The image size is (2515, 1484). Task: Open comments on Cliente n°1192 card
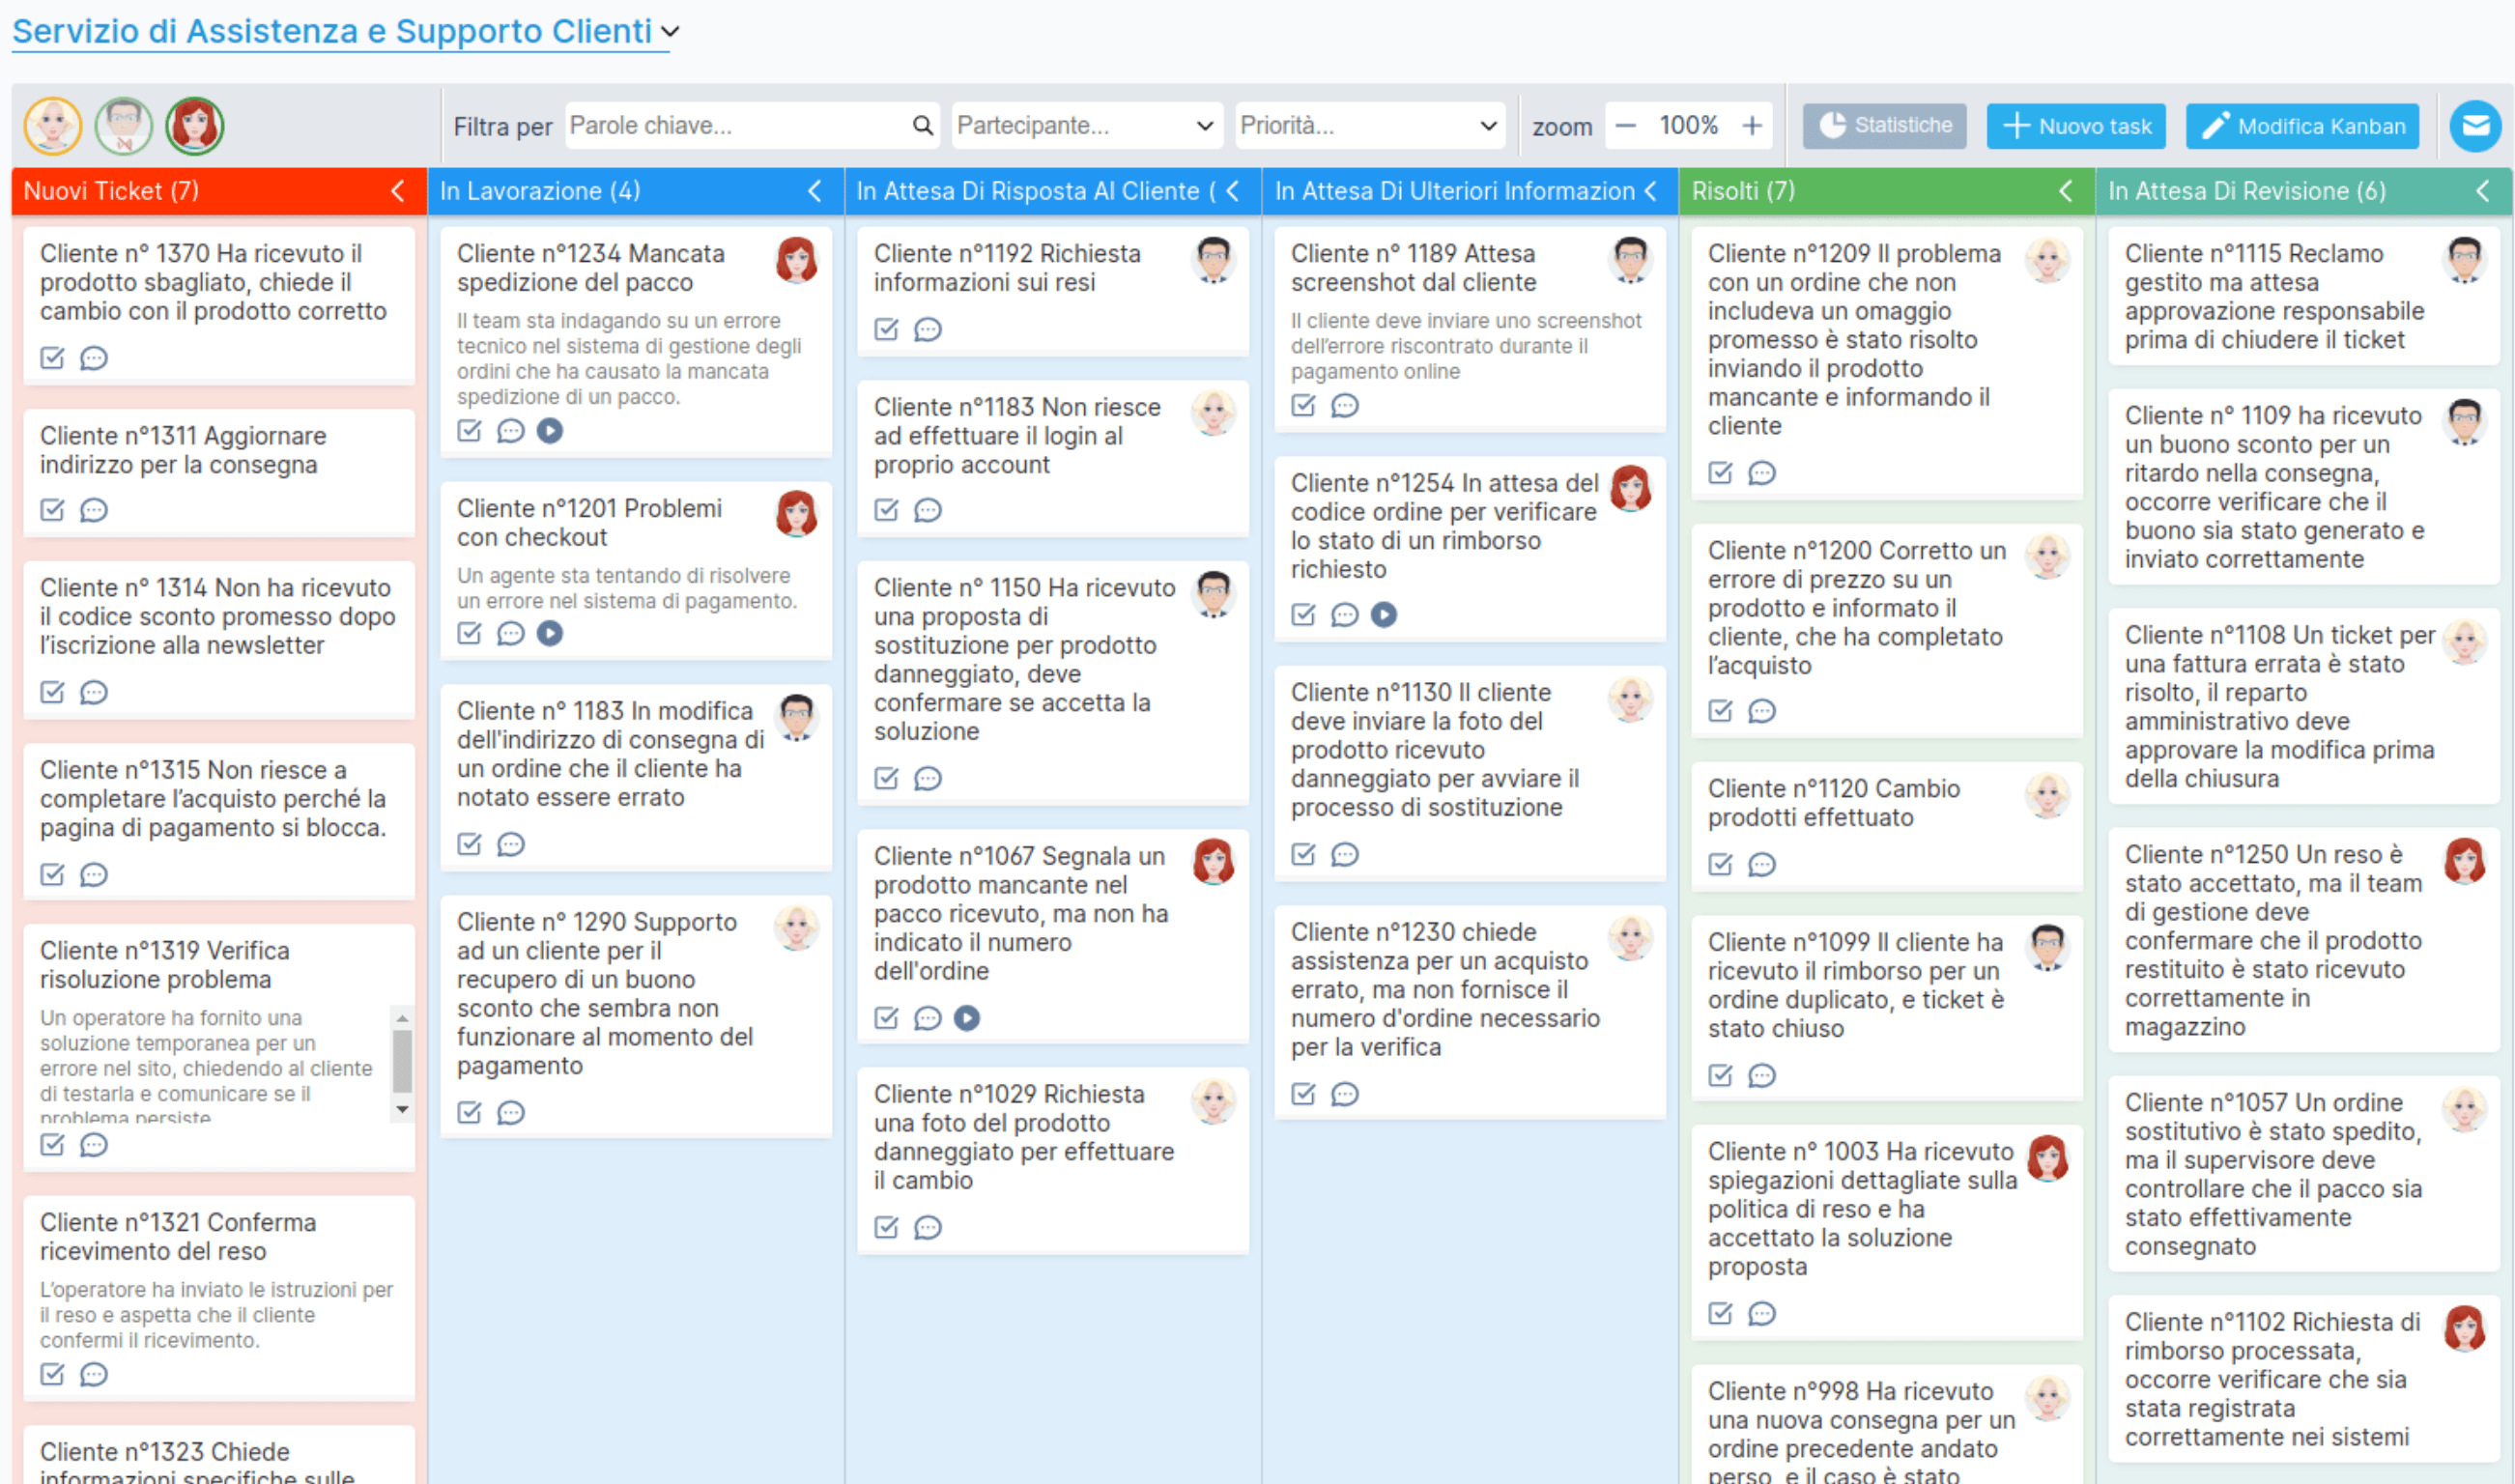pos(927,329)
